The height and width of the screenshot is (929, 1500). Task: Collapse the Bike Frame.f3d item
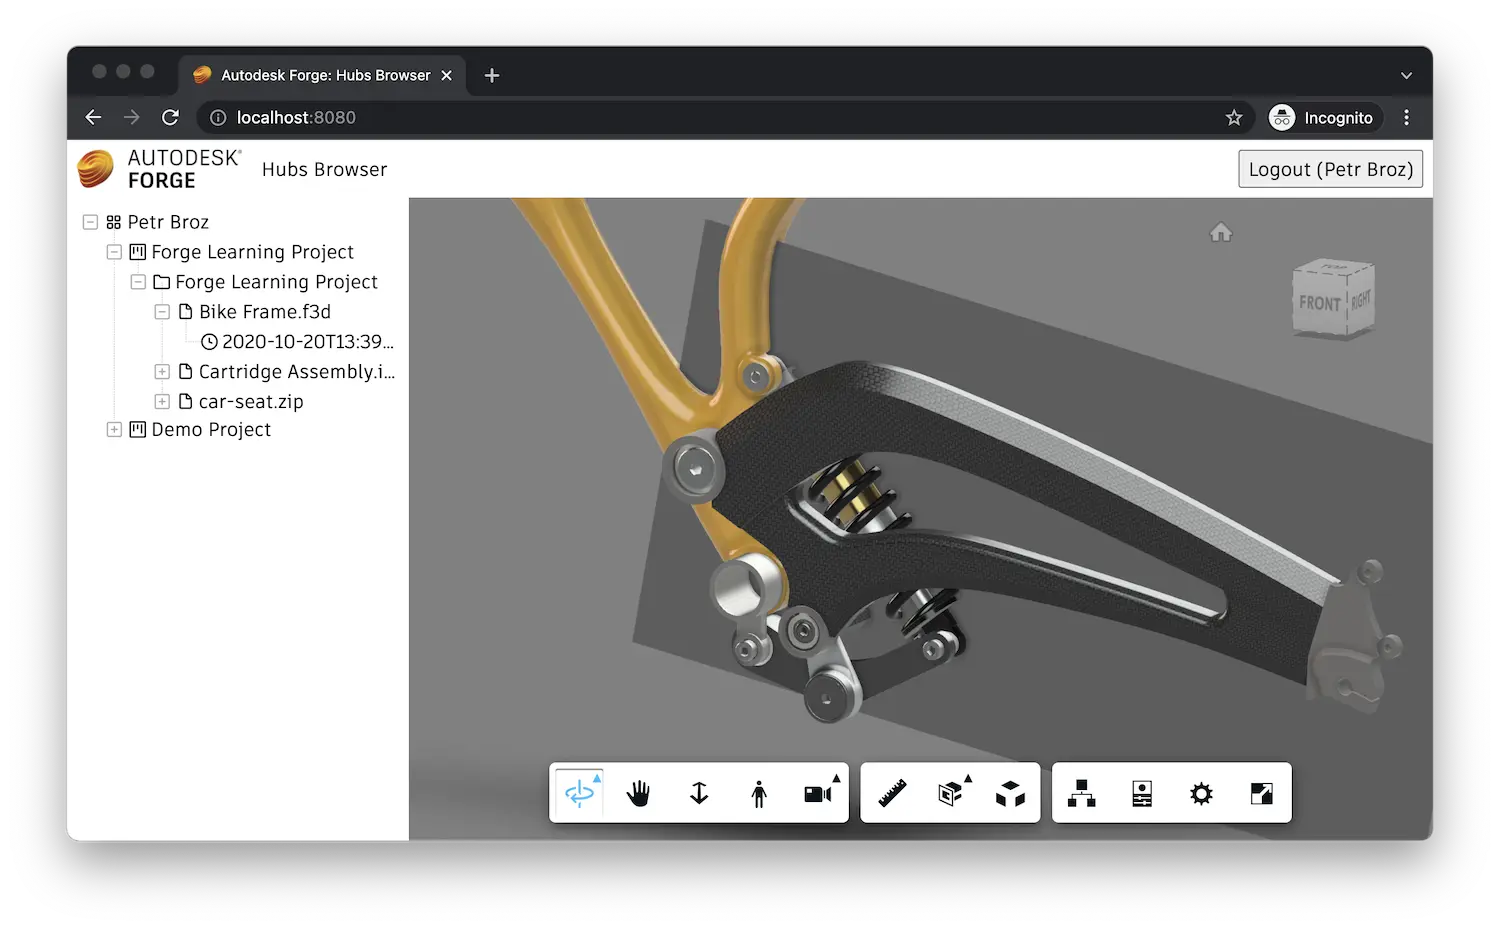(x=162, y=312)
